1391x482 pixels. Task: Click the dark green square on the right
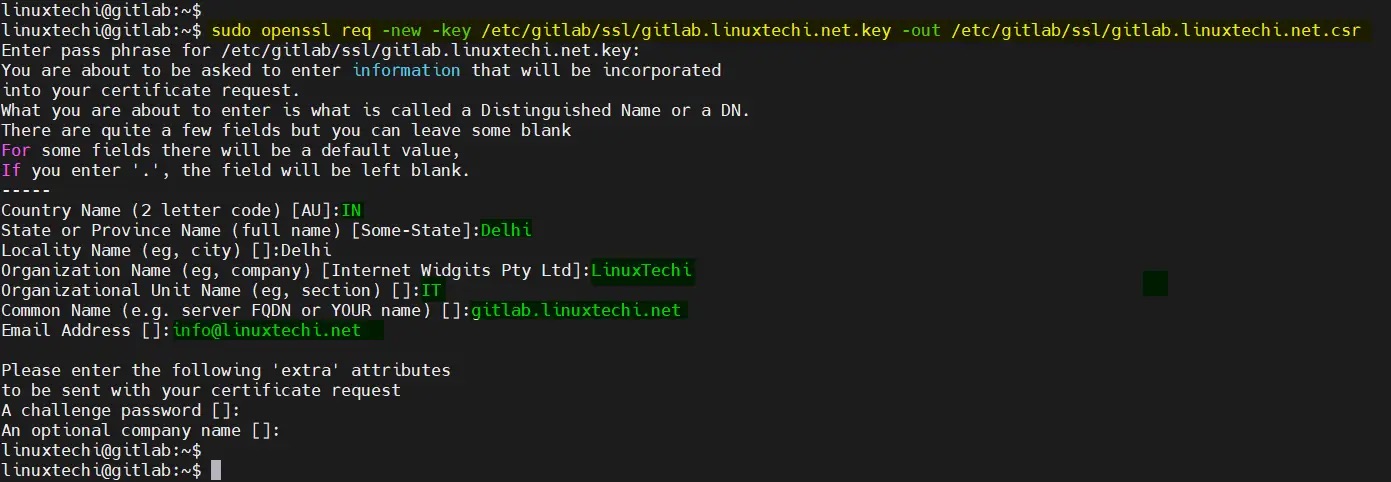1155,283
